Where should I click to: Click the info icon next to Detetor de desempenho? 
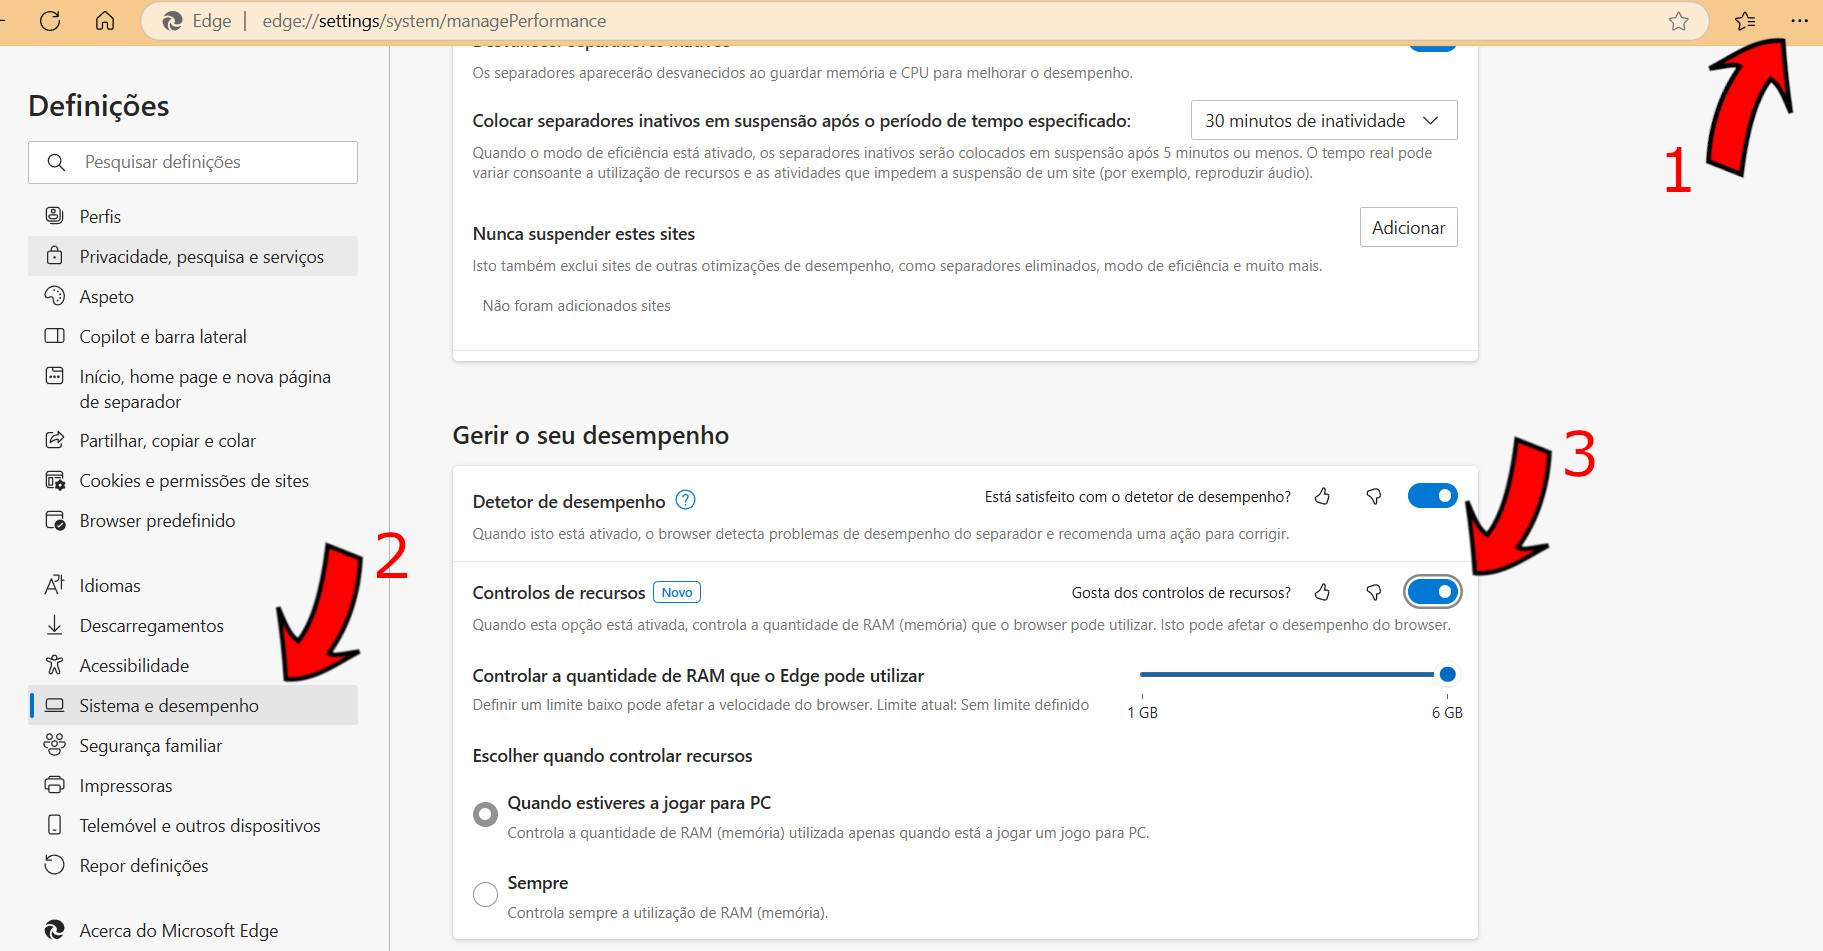pyautogui.click(x=685, y=500)
